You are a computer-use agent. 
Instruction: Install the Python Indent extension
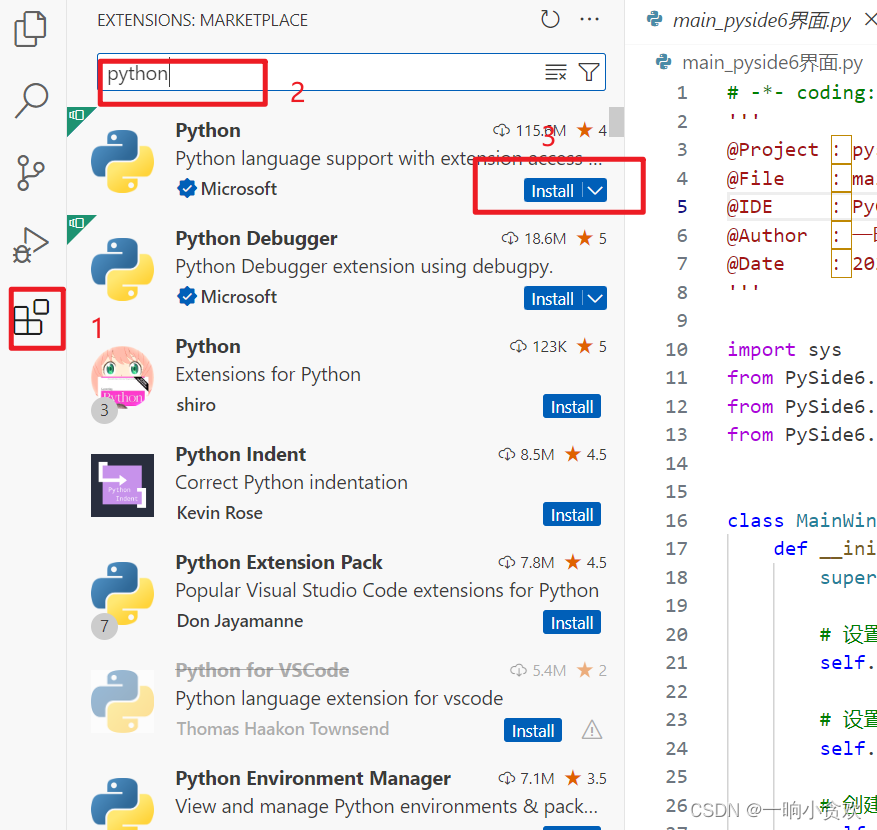click(x=571, y=514)
